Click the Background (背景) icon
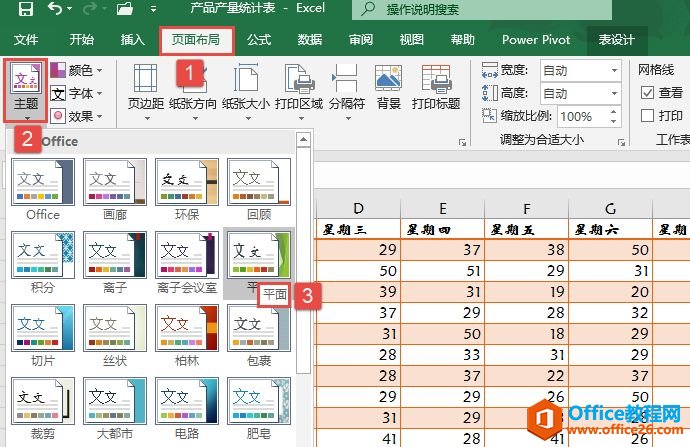 click(388, 88)
